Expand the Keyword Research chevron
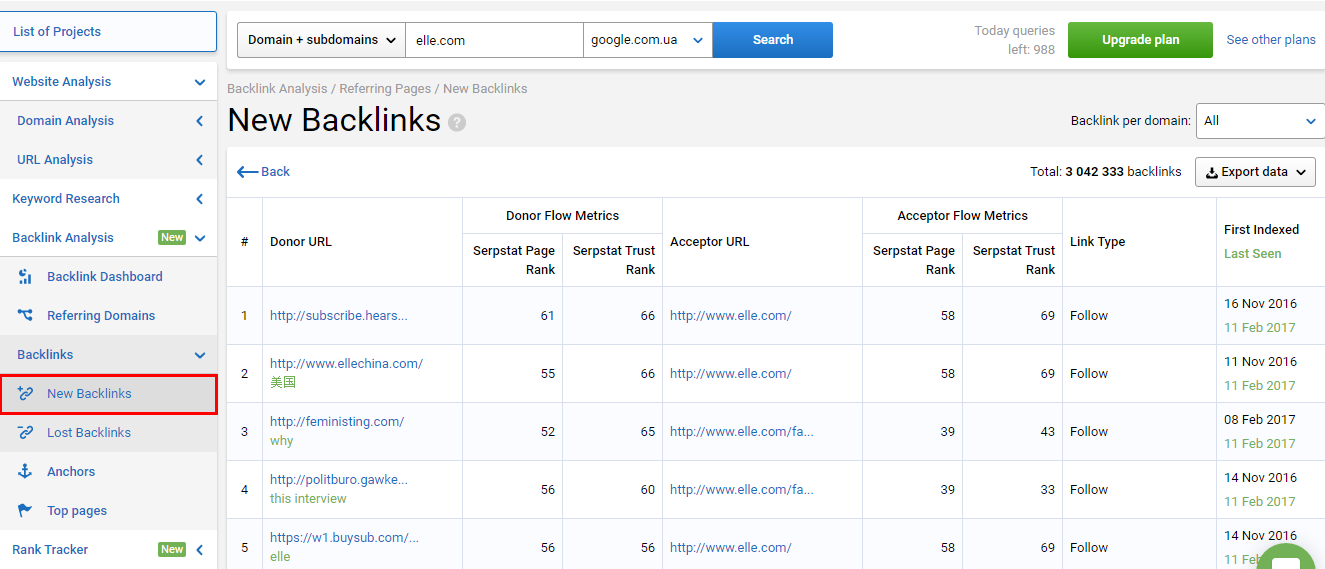The width and height of the screenshot is (1325, 569). (x=200, y=199)
